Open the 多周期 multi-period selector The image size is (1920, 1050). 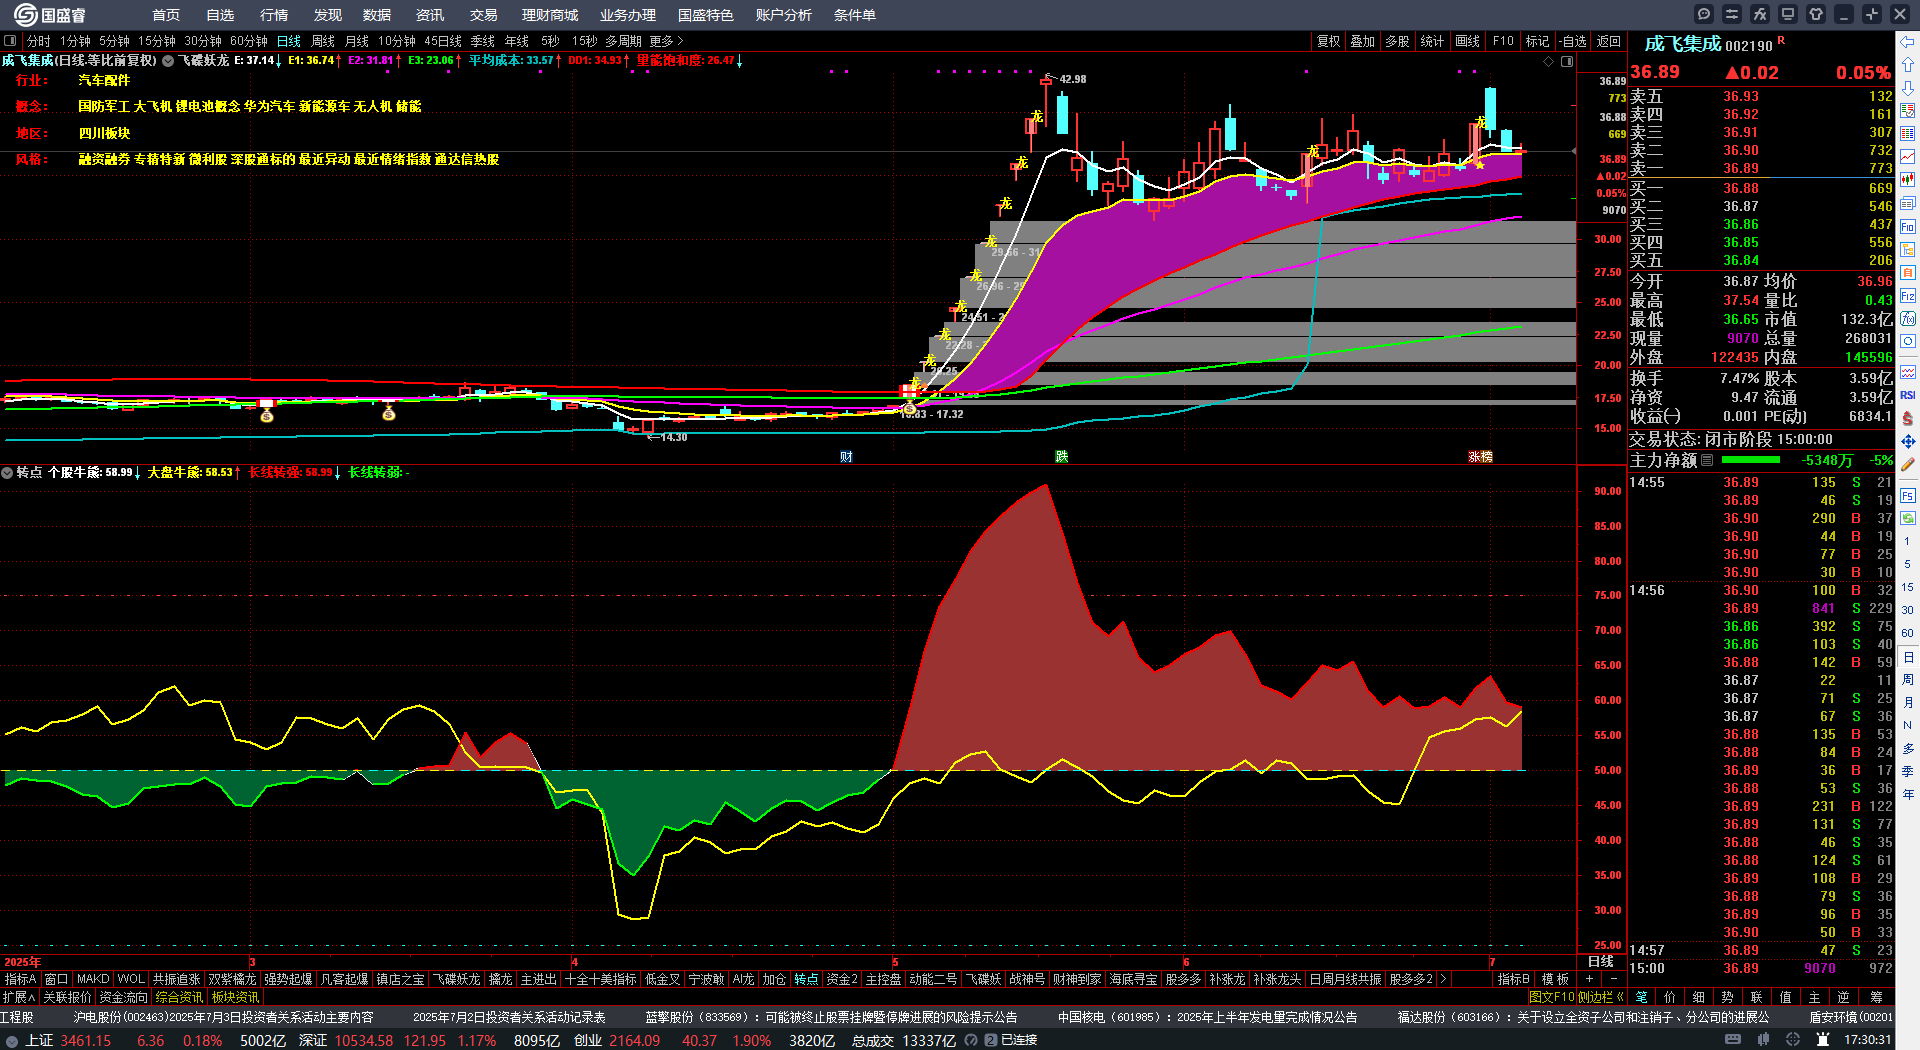tap(623, 41)
